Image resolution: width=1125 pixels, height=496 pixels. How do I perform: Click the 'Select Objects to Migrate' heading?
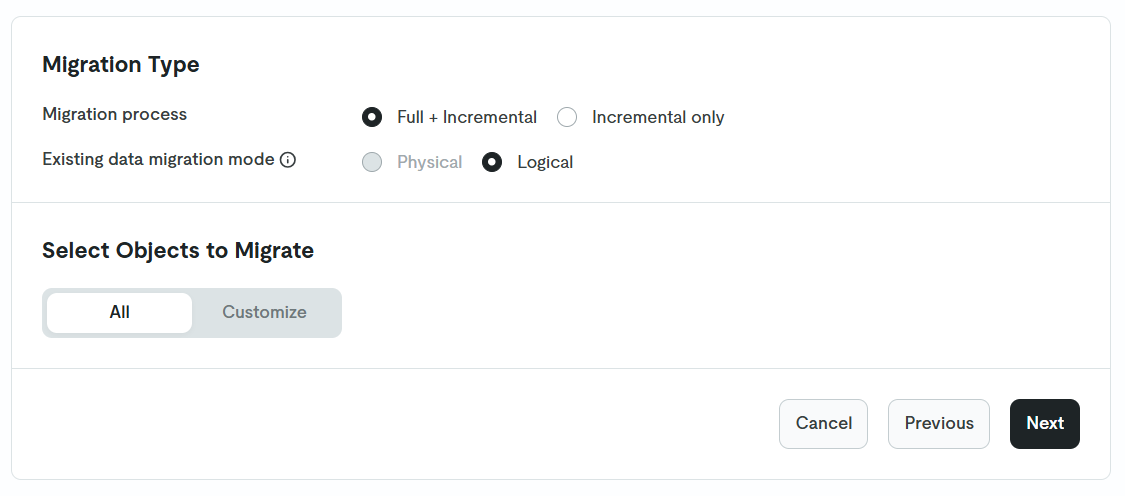coord(178,251)
